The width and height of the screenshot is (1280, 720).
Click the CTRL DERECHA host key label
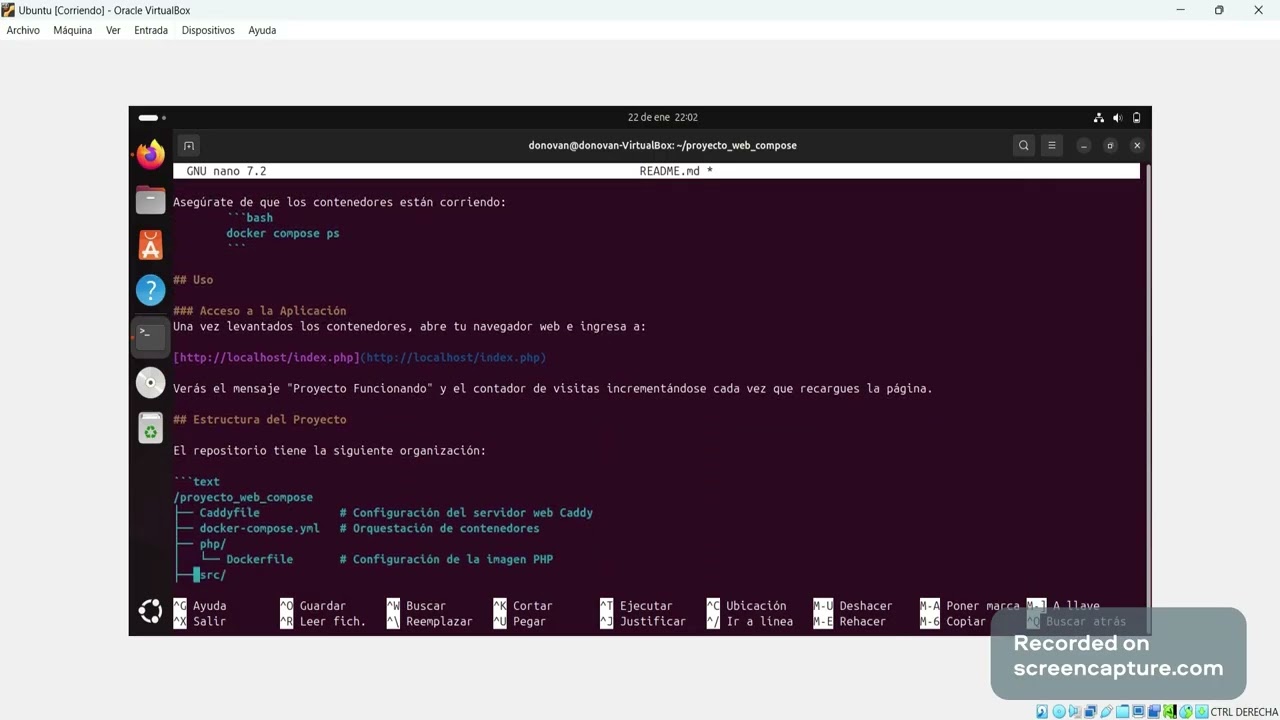pyautogui.click(x=1244, y=712)
